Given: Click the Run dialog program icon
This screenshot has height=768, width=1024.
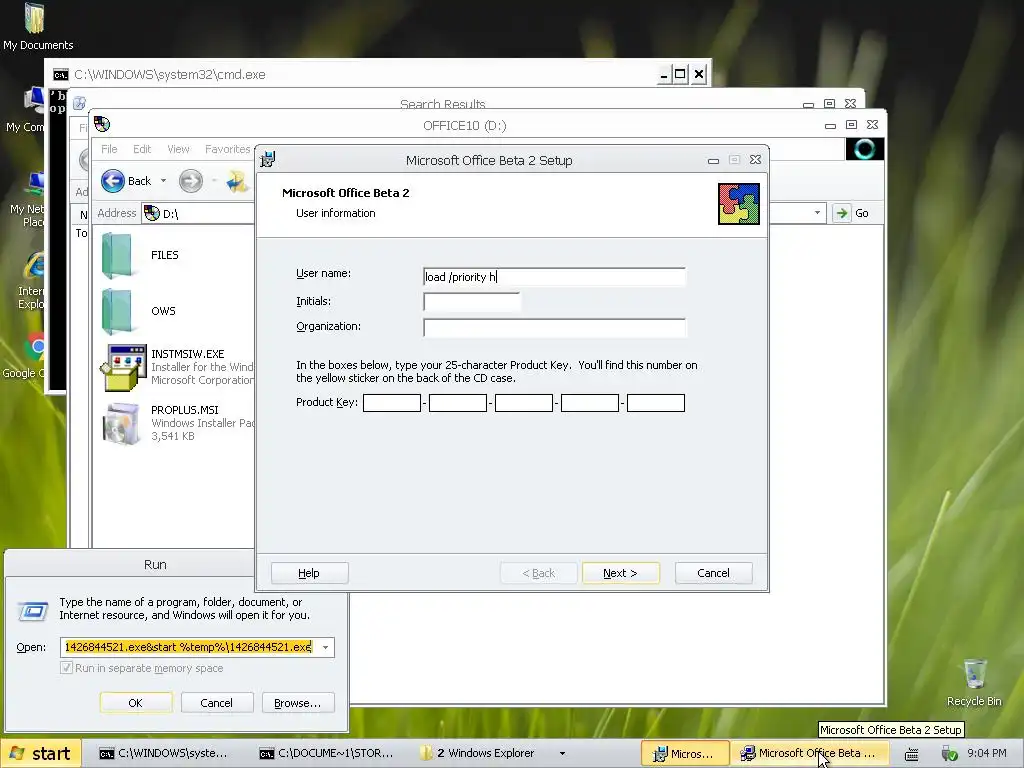Looking at the screenshot, I should pyautogui.click(x=33, y=611).
